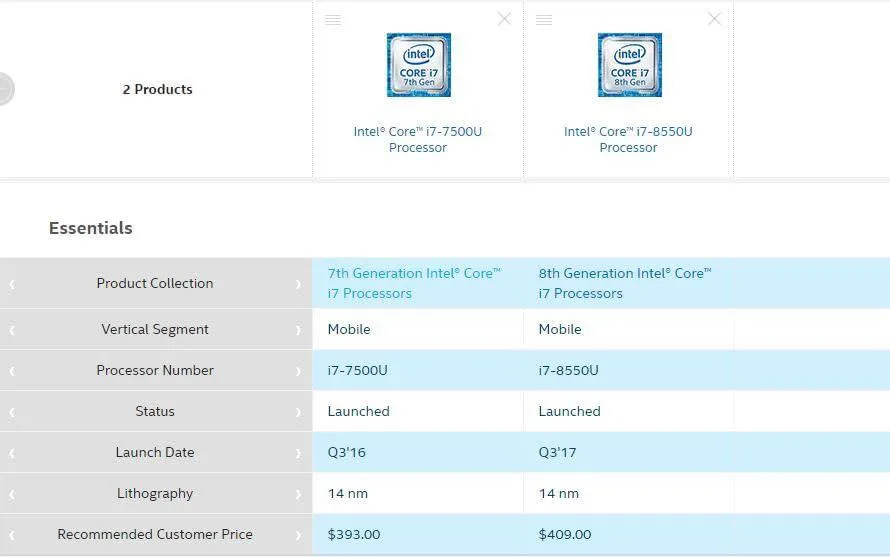890x557 pixels.
Task: Open the Intel Core i7-8550U Processor link
Action: pyautogui.click(x=628, y=139)
